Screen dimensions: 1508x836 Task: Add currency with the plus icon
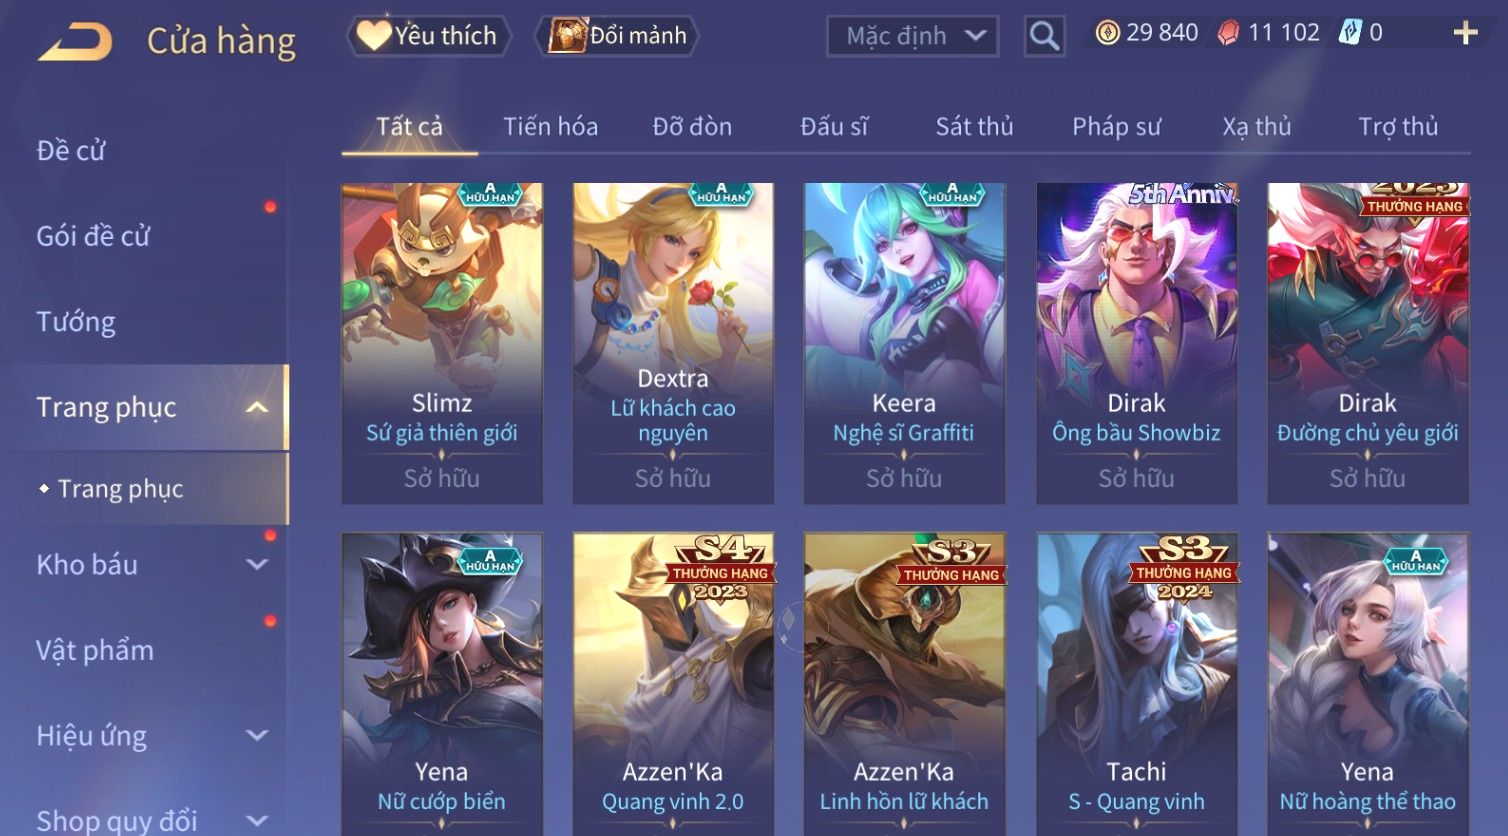[x=1465, y=33]
